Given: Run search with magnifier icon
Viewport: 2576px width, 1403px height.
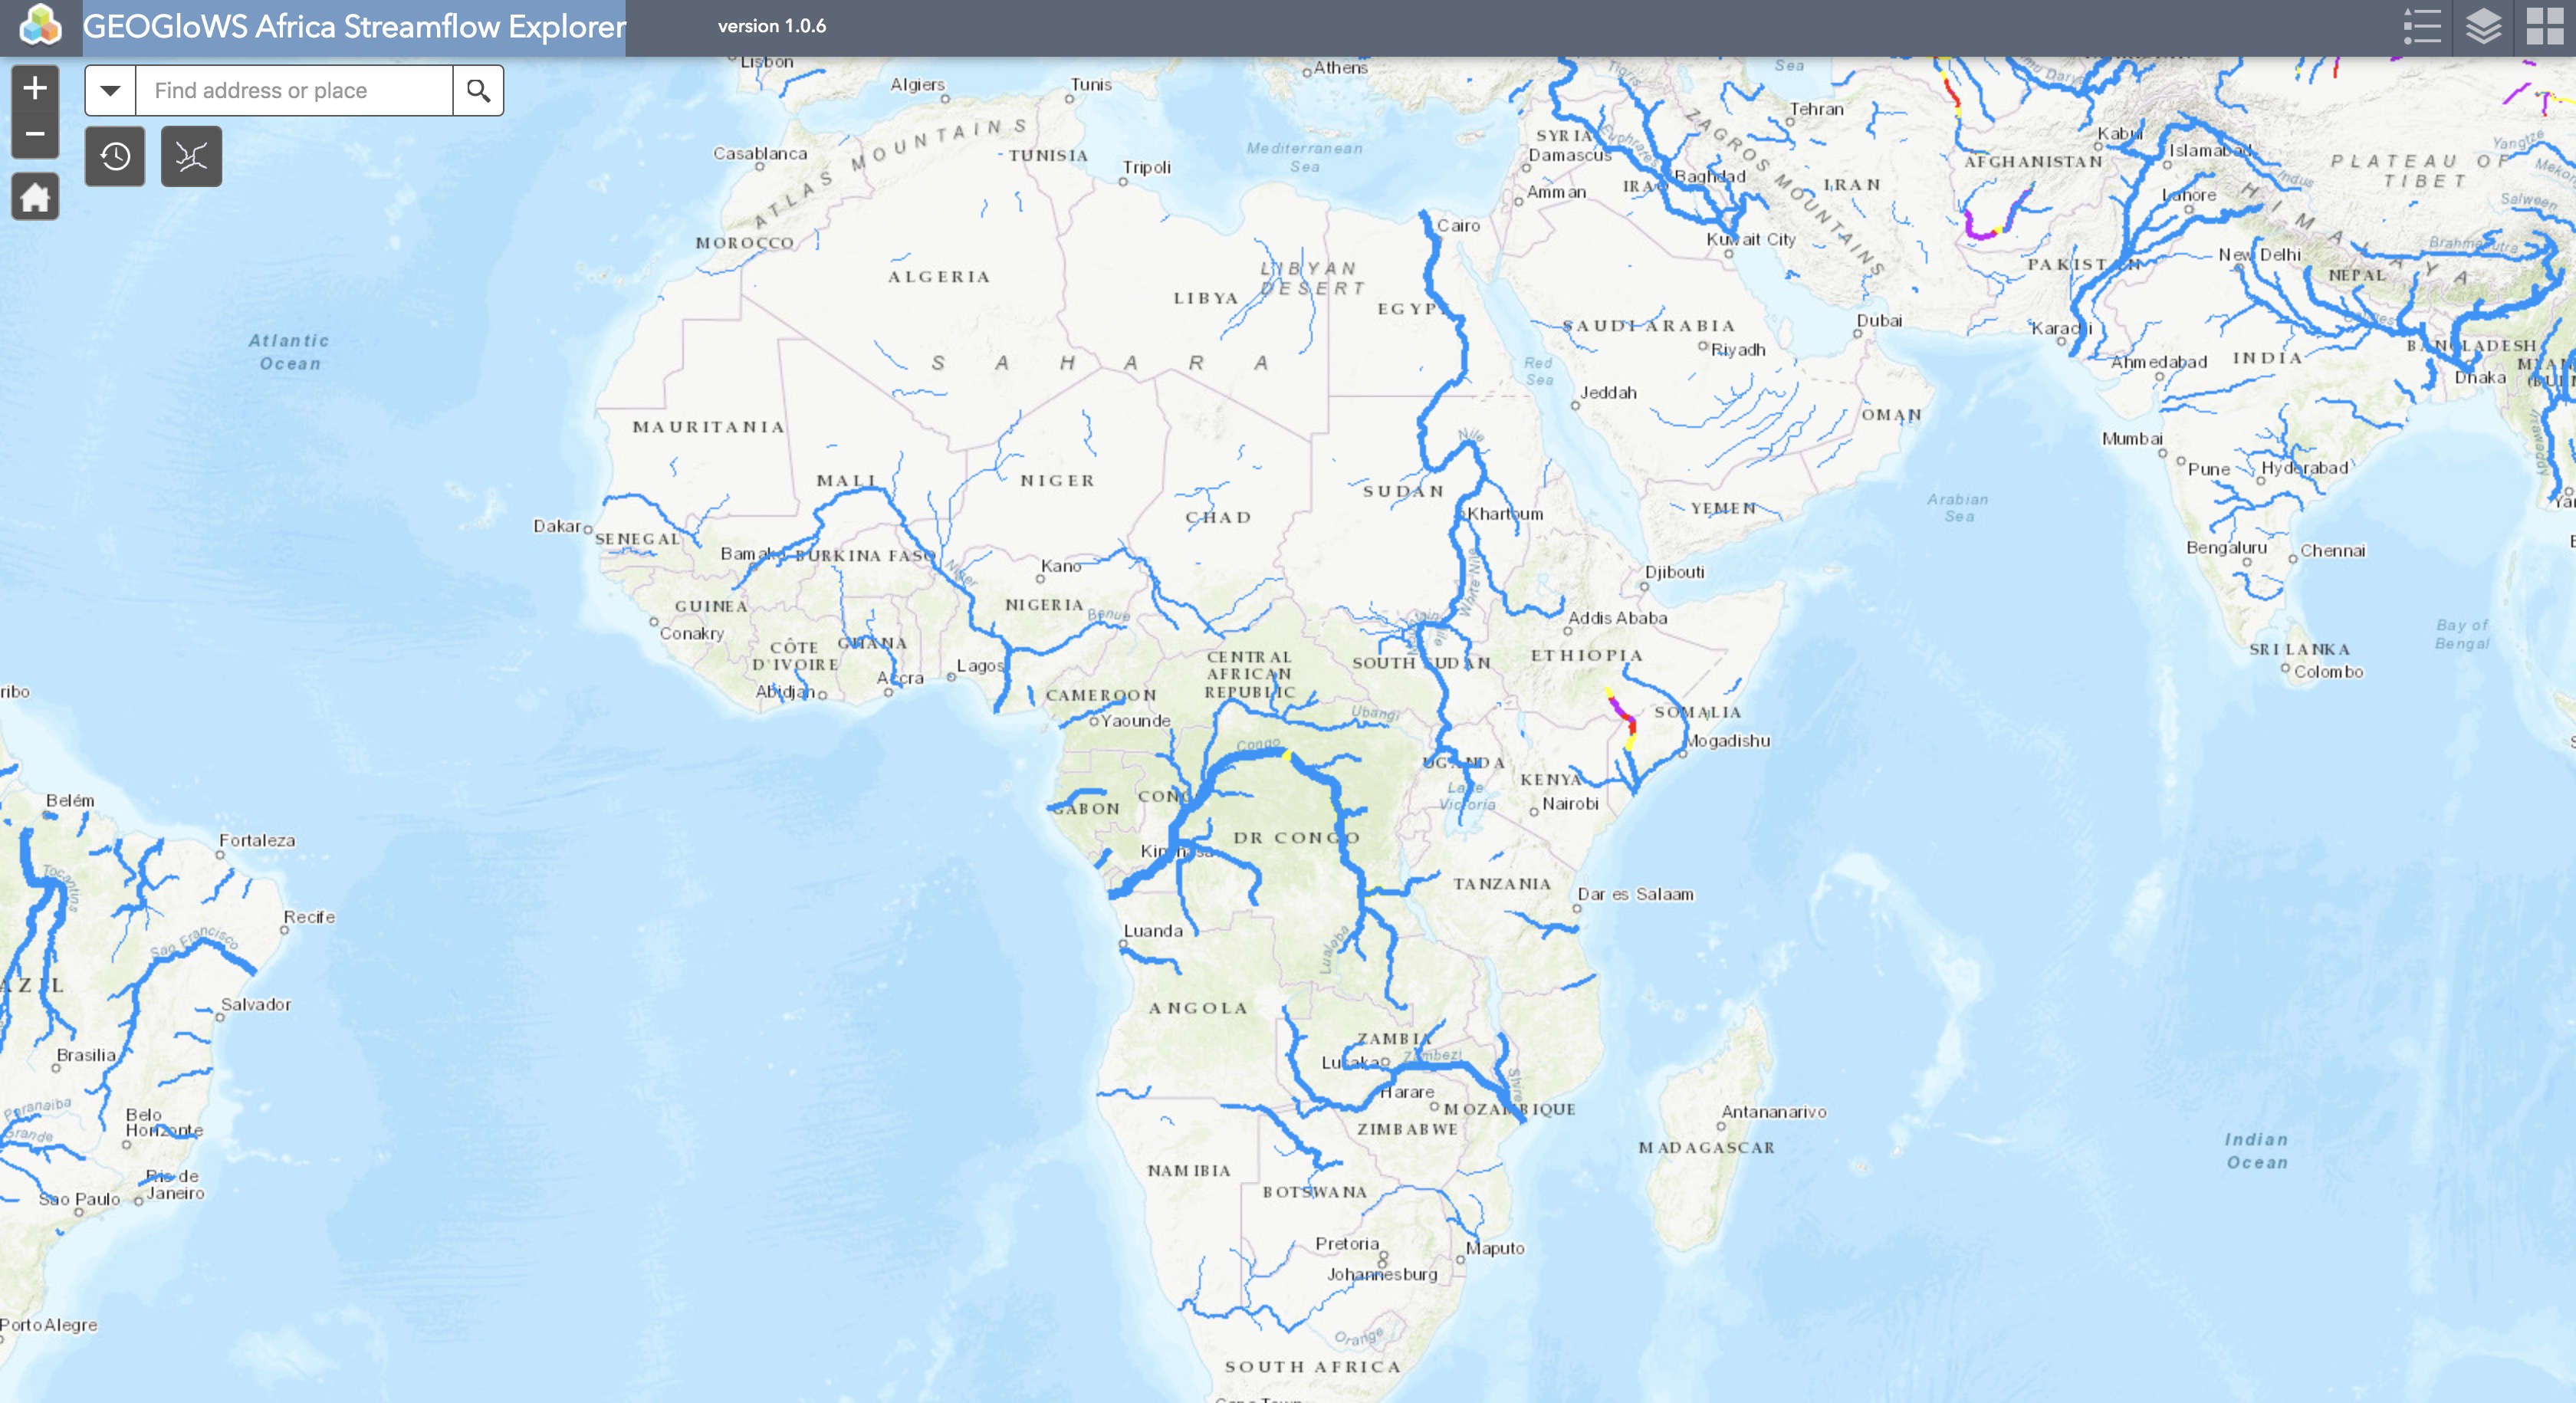Looking at the screenshot, I should [x=478, y=91].
